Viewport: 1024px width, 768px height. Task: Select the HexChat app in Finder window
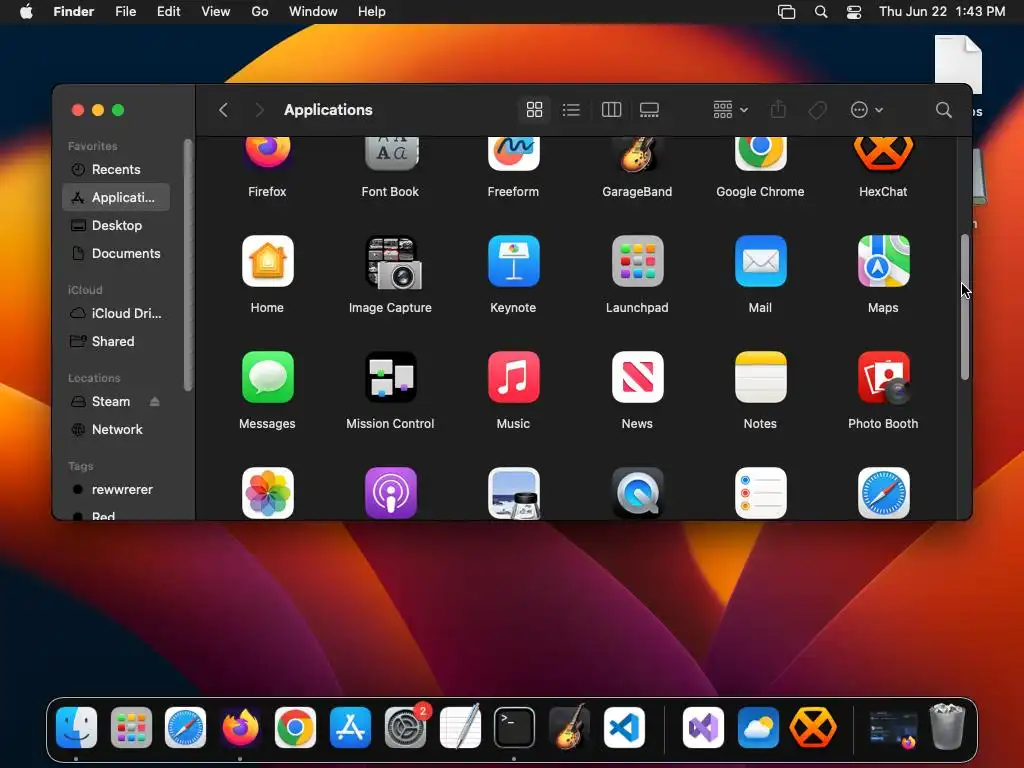[x=883, y=153]
